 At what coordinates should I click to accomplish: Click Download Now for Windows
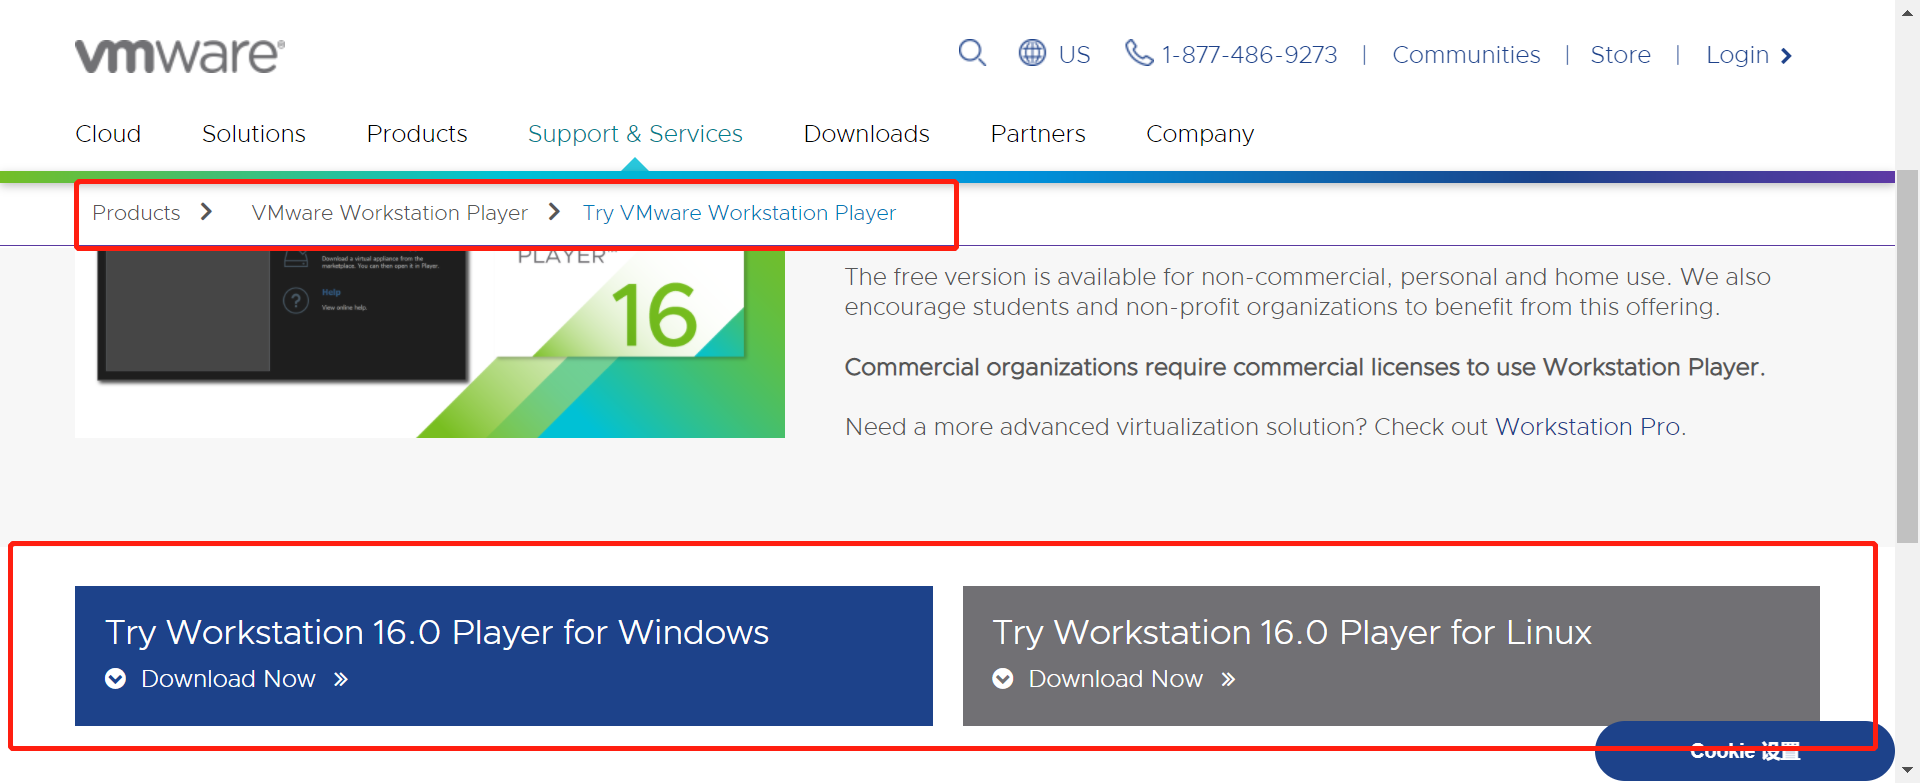[x=228, y=679]
